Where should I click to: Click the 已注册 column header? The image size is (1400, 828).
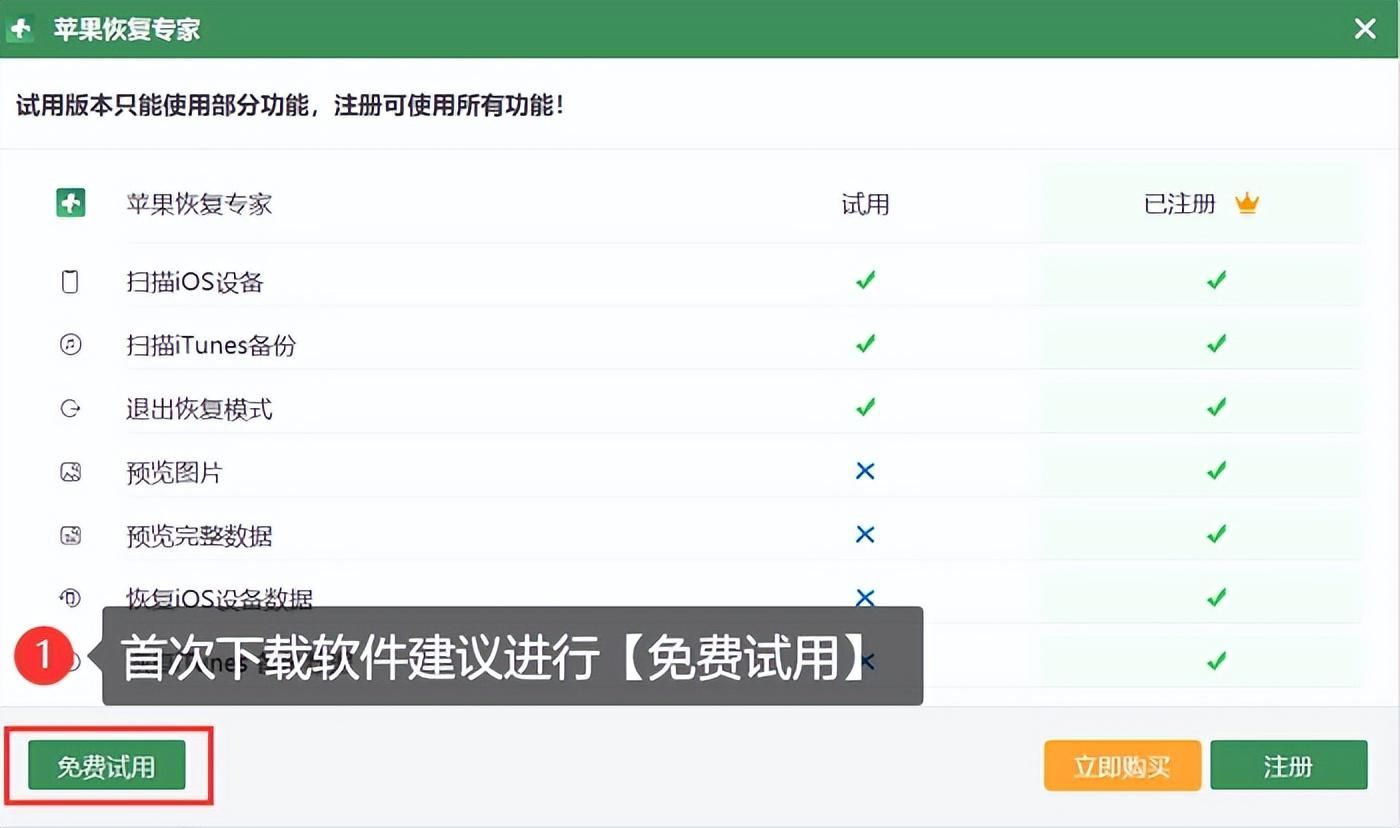click(x=1180, y=204)
